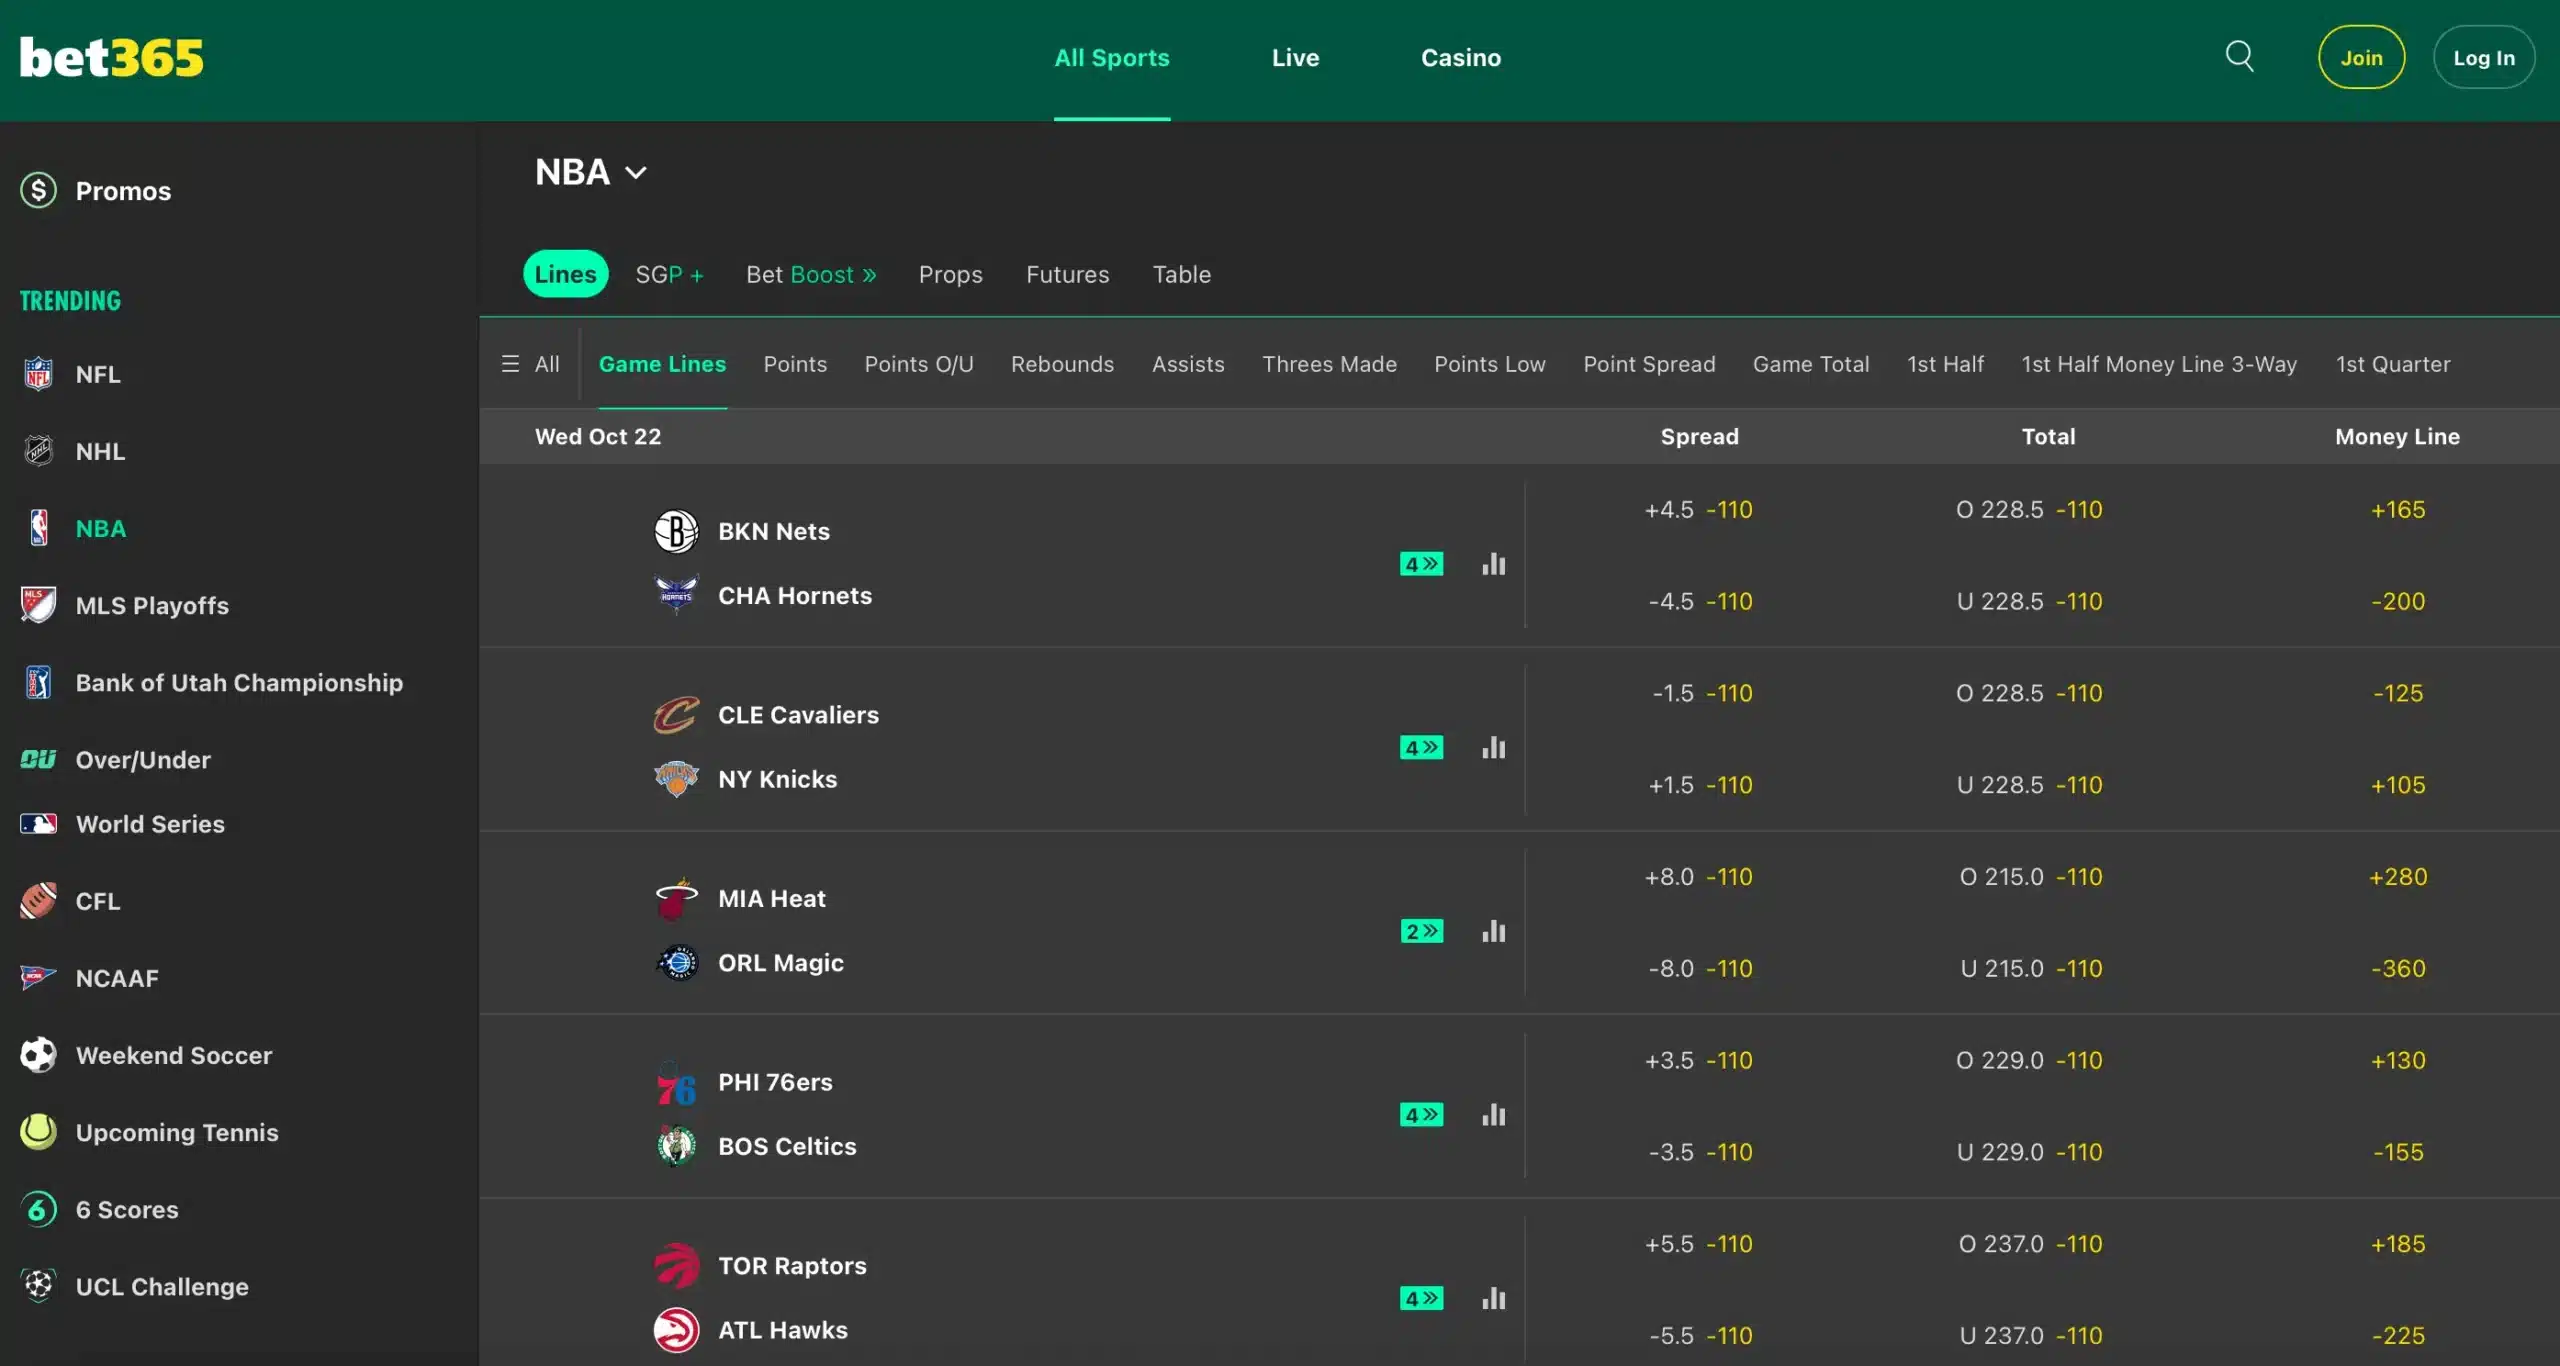Open the World Series section

click(x=148, y=824)
